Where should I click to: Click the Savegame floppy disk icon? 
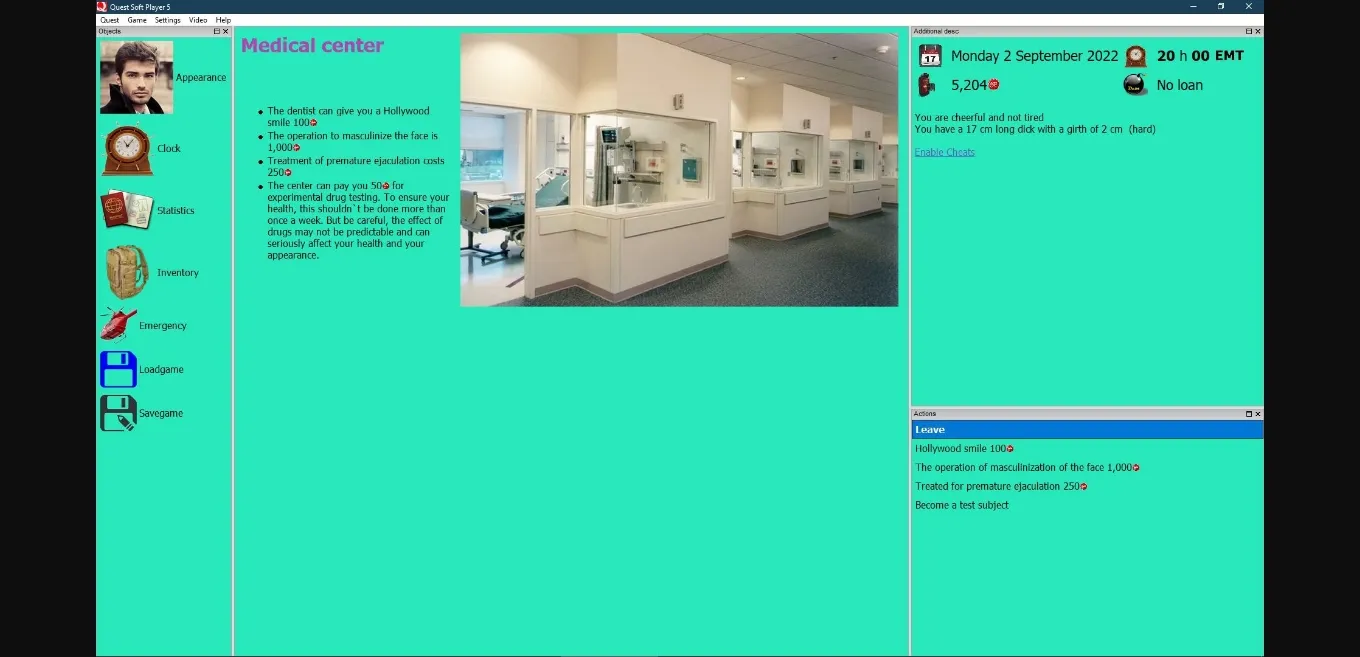click(x=118, y=413)
